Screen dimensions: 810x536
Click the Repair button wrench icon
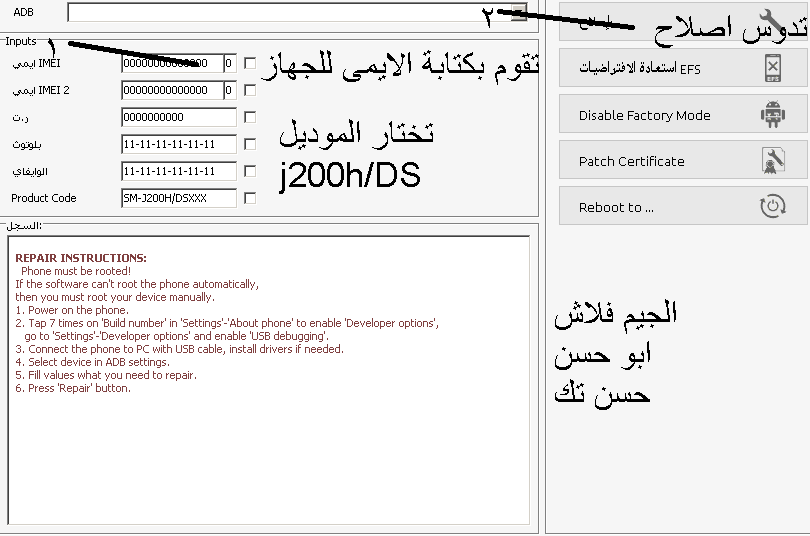tap(773, 22)
